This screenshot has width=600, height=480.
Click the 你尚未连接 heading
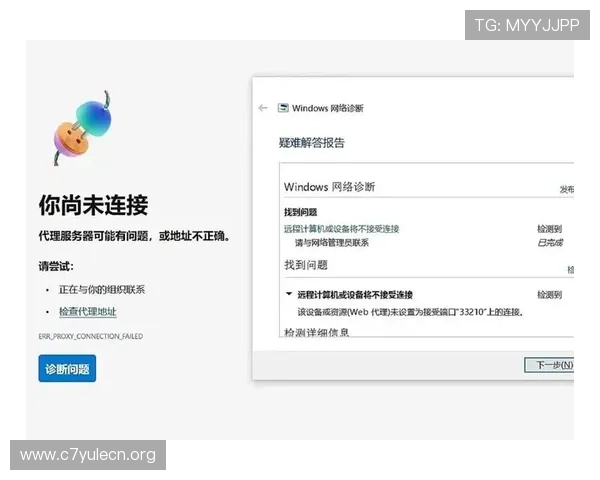pyautogui.click(x=93, y=205)
